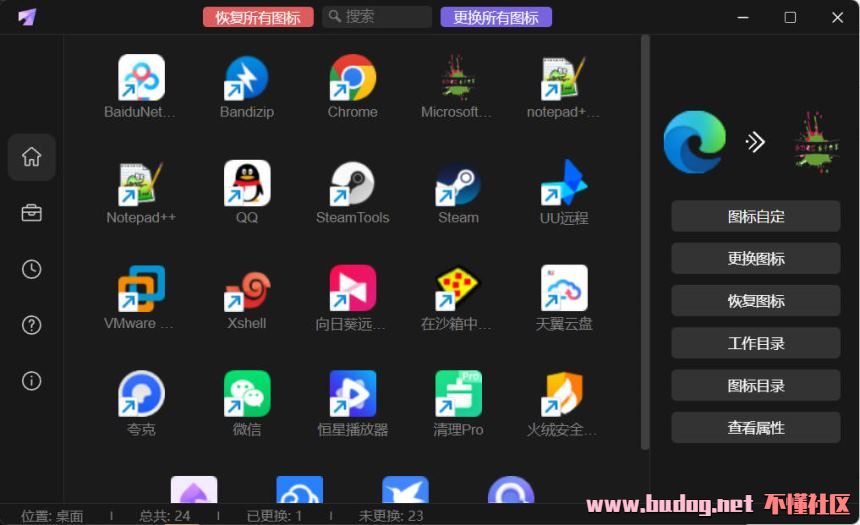
Task: Select the BaiduNetdisk shortcut icon
Action: click(x=141, y=79)
